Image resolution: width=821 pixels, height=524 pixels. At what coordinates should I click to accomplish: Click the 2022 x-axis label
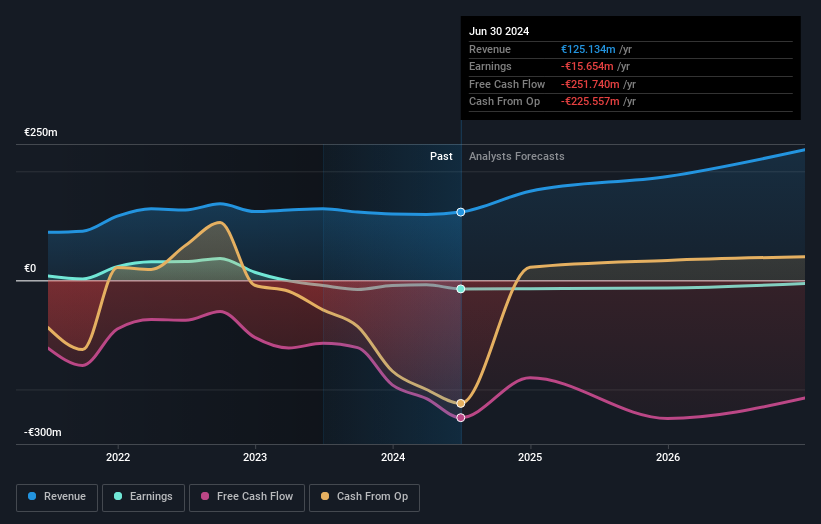click(x=118, y=458)
